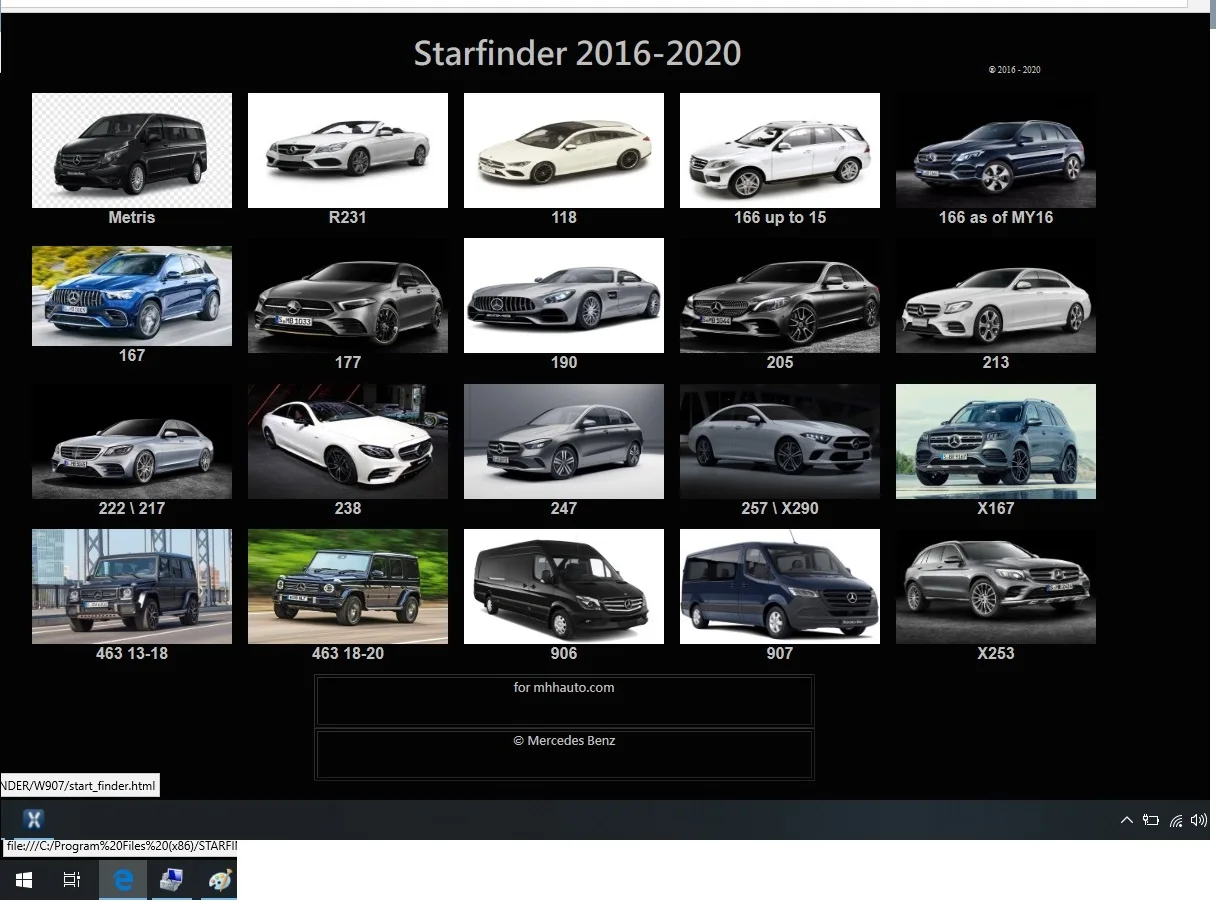This screenshot has width=1216, height=904.
Task: Click the '463 13-18' label
Action: tap(132, 653)
